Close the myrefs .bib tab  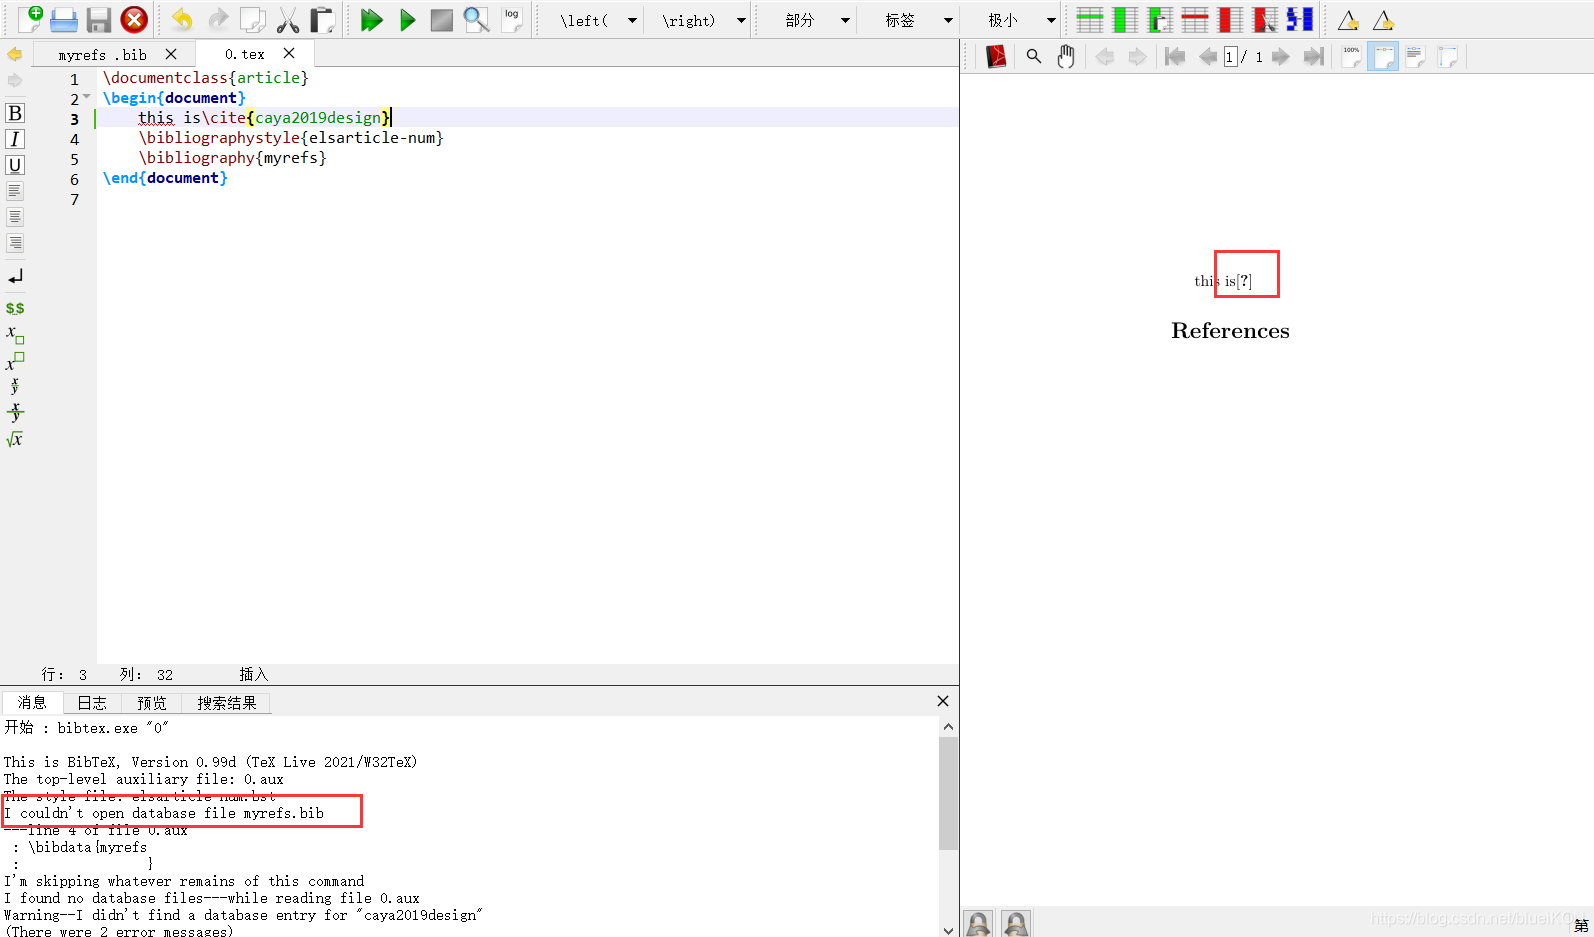(x=171, y=54)
